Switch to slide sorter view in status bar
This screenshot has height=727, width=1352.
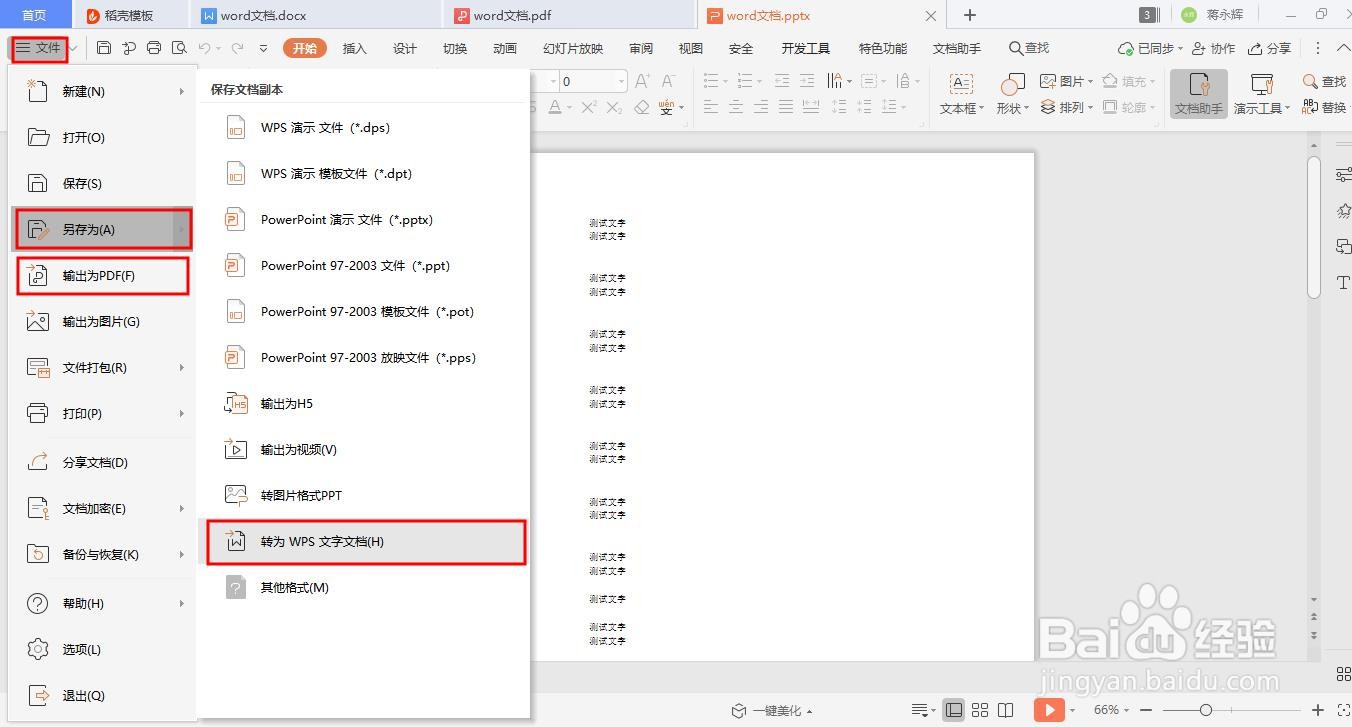point(980,710)
